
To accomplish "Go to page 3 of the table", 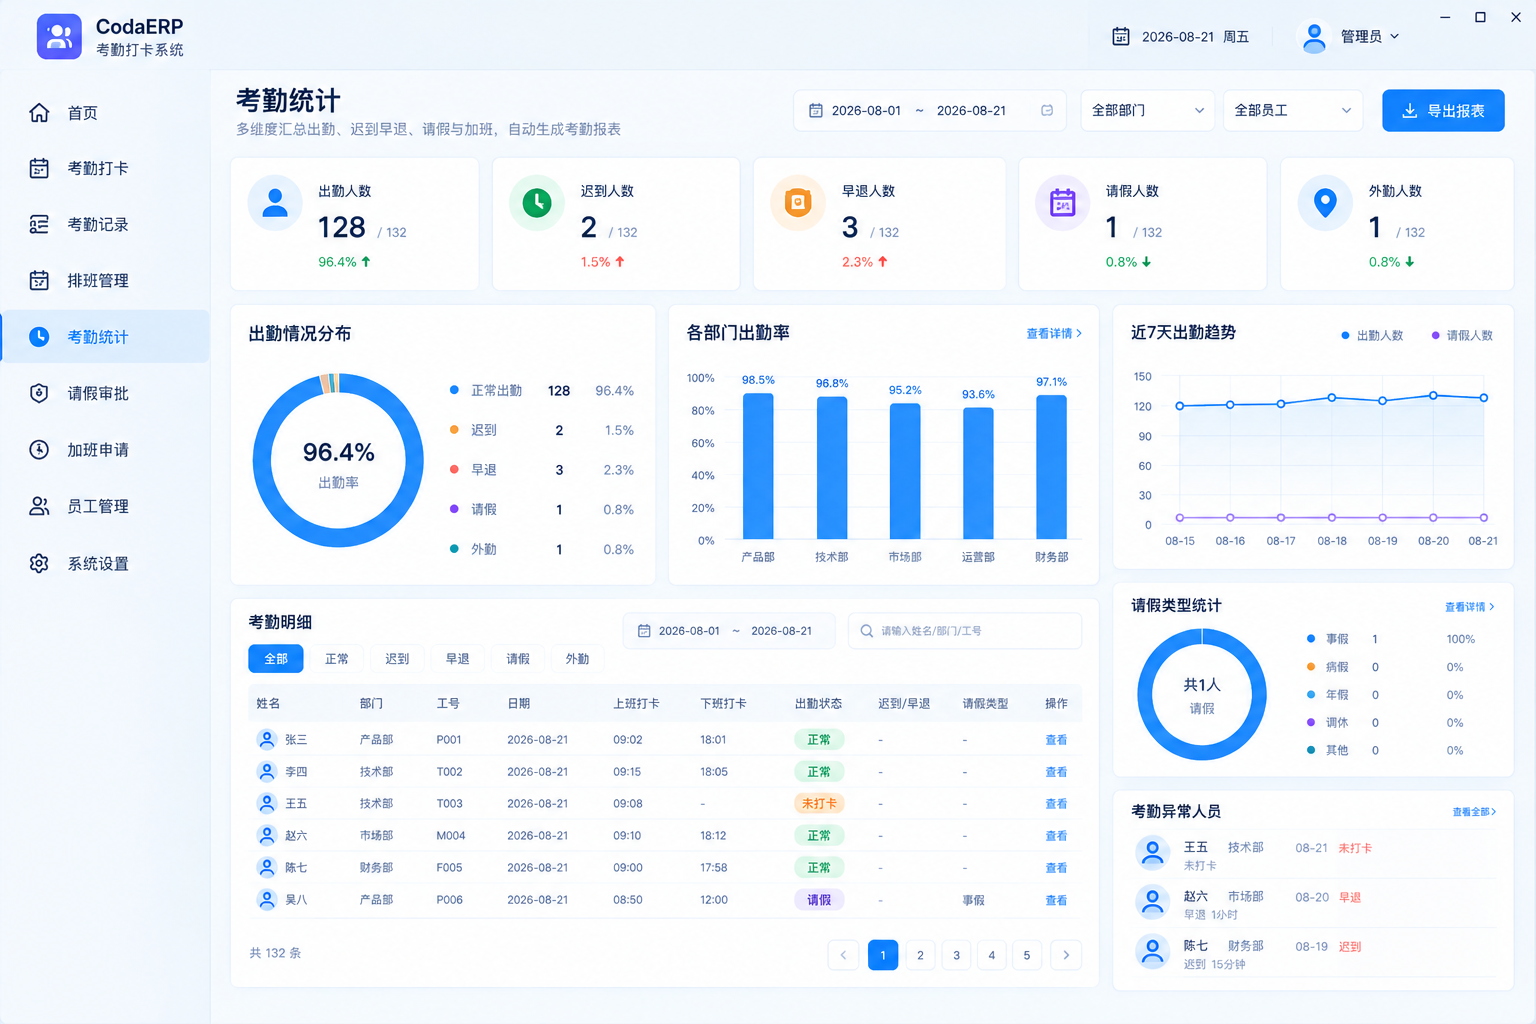I will click(x=956, y=955).
